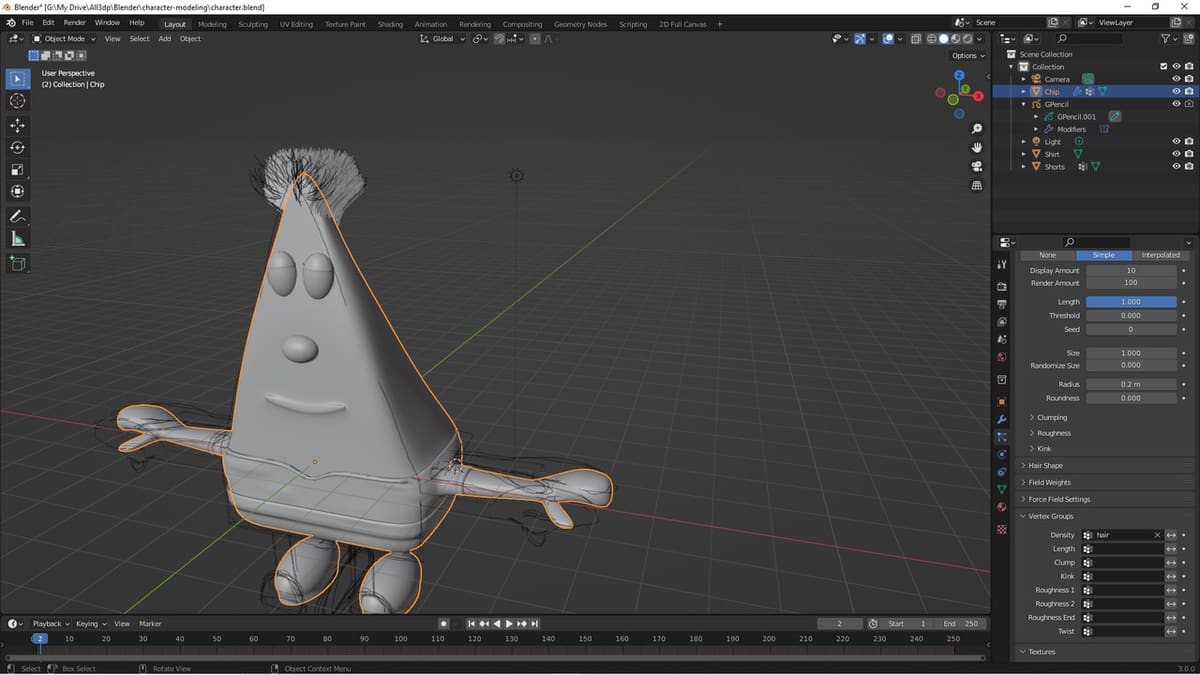Image resolution: width=1200 pixels, height=675 pixels.
Task: Expand the Camera item in outliner
Action: pyautogui.click(x=1023, y=79)
